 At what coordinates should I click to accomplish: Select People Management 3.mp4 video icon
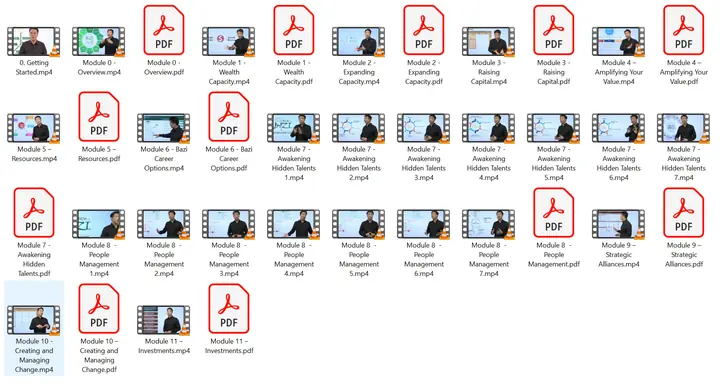(229, 224)
